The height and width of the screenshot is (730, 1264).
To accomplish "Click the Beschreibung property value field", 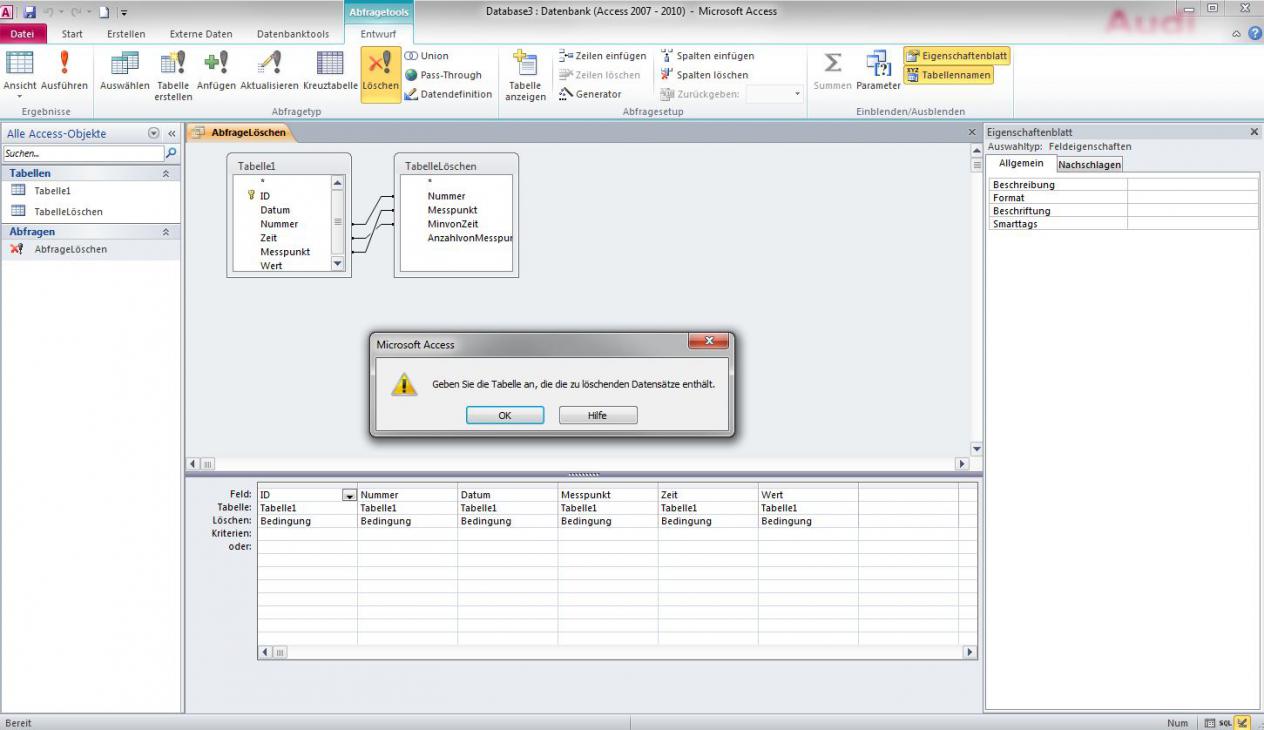I will point(1193,185).
